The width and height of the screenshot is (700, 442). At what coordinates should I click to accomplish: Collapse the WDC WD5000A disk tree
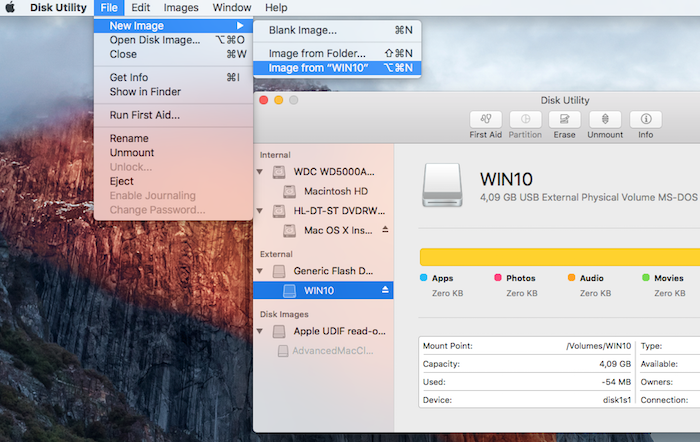261,172
